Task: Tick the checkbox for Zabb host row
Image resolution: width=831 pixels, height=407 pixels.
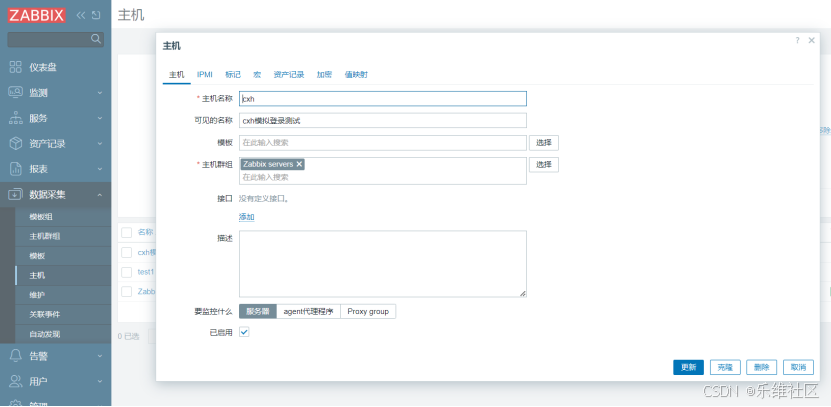Action: click(x=127, y=291)
